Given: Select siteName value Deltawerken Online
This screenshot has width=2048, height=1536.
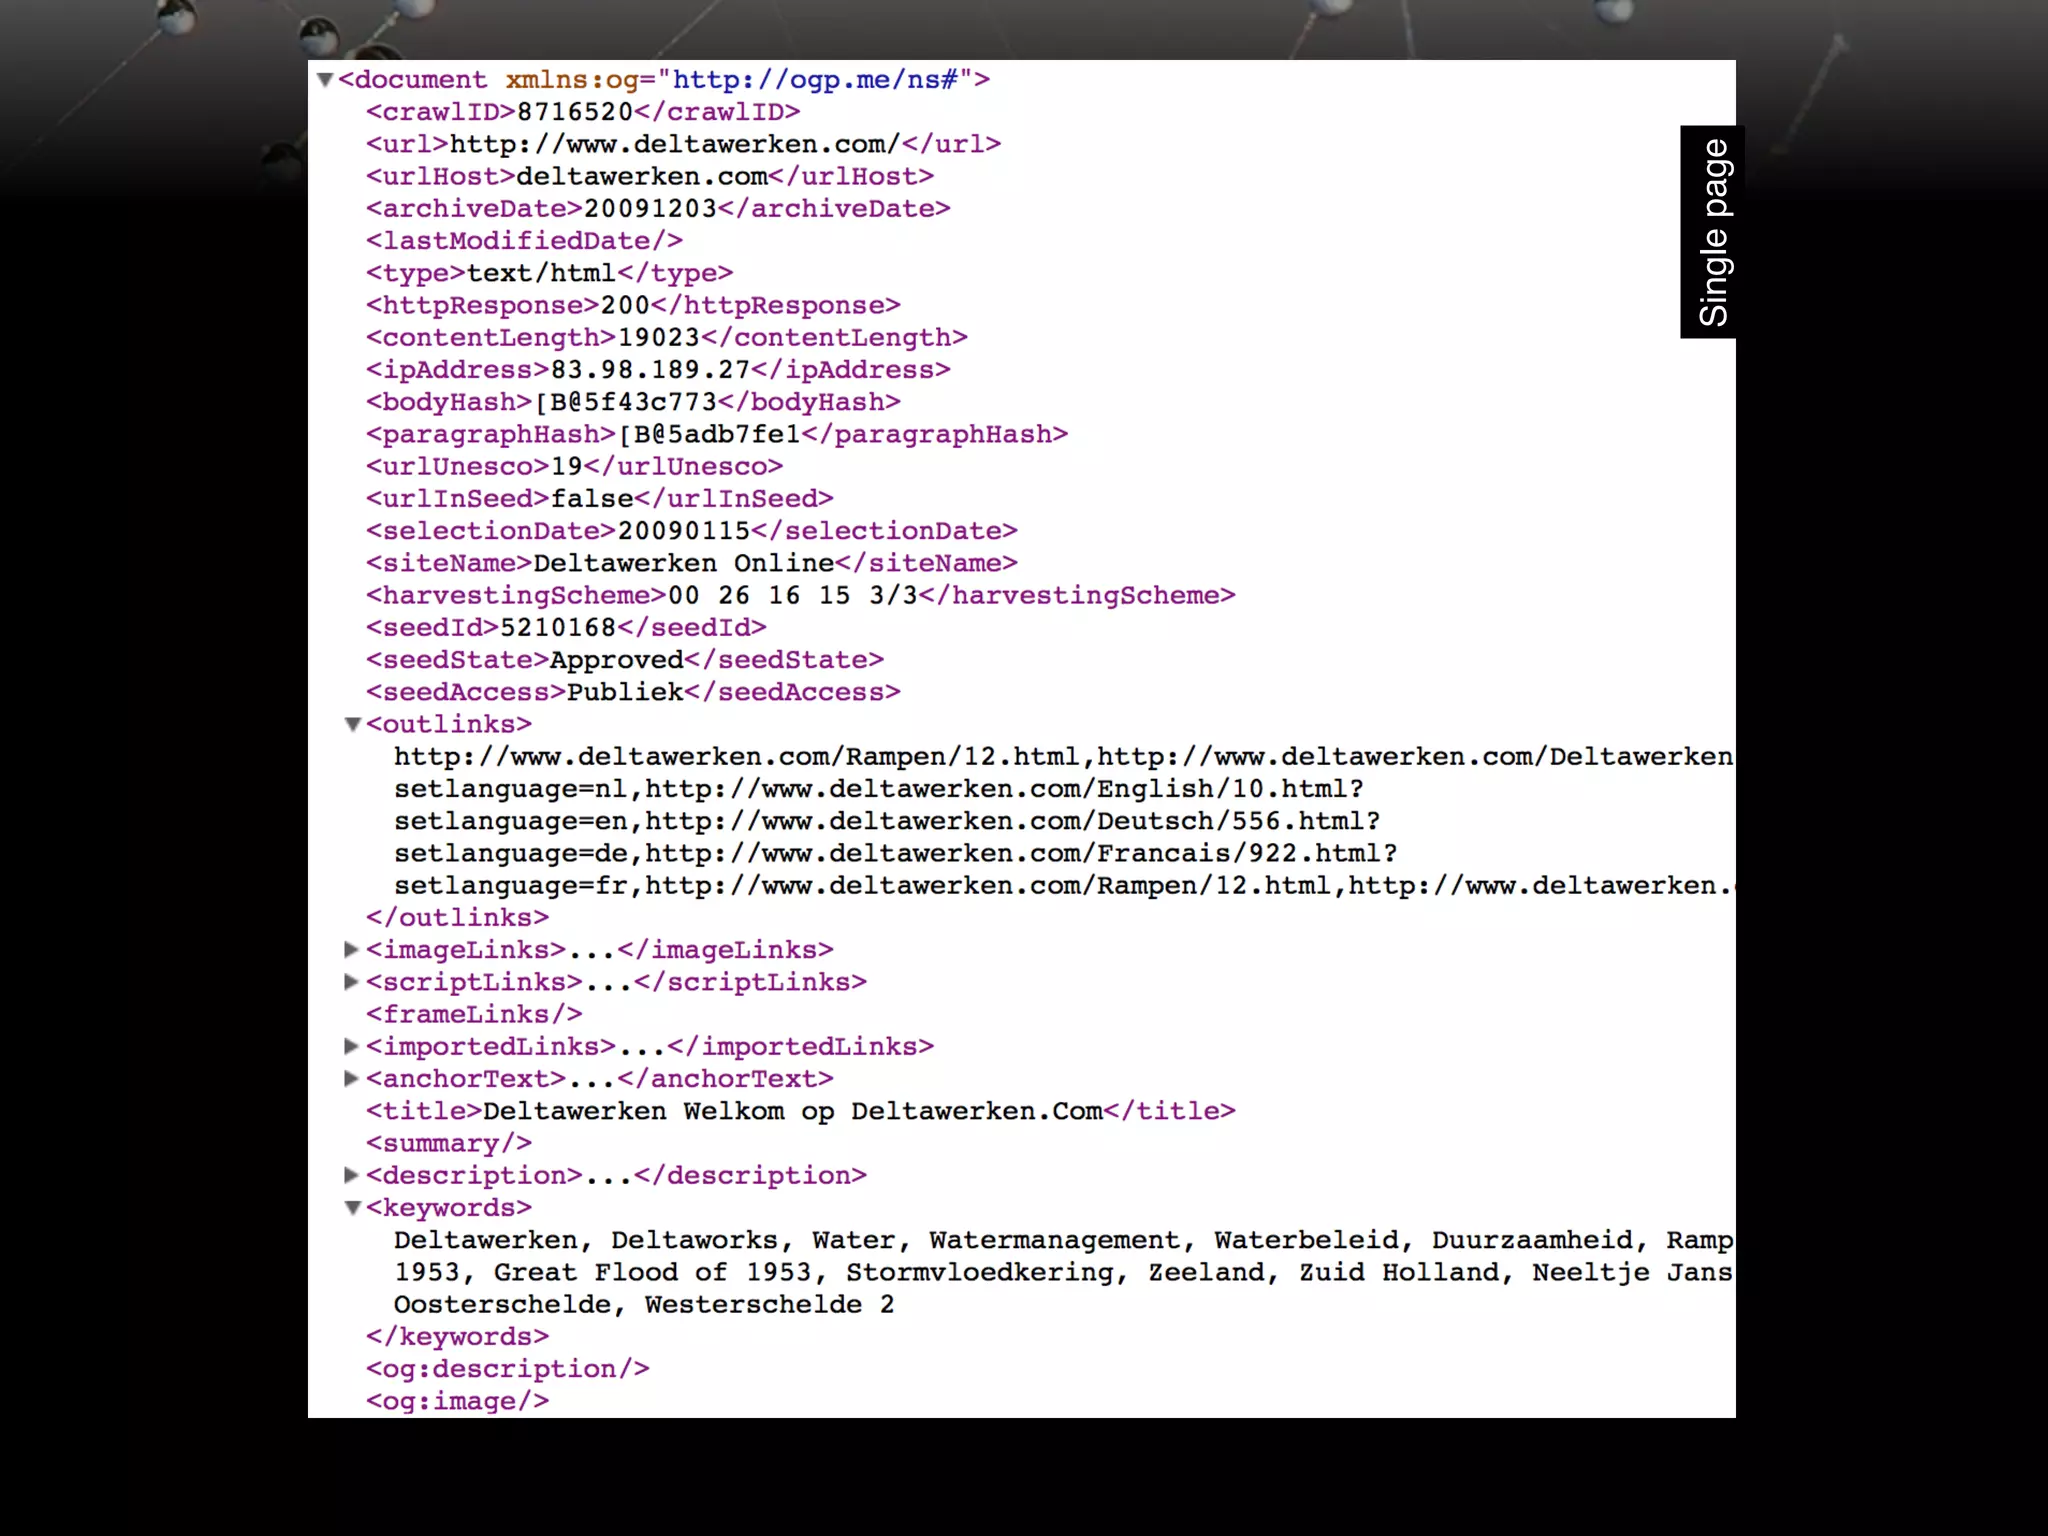Looking at the screenshot, I should tap(684, 563).
